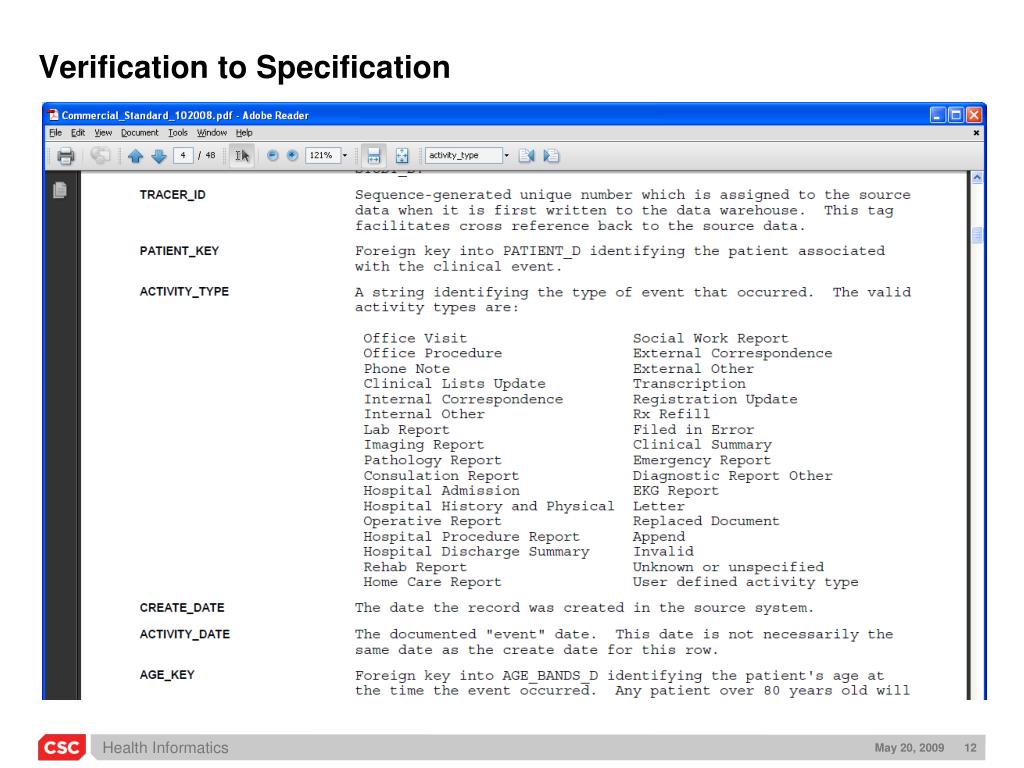Open the Help menu
The image size is (1024, 768).
tap(244, 133)
